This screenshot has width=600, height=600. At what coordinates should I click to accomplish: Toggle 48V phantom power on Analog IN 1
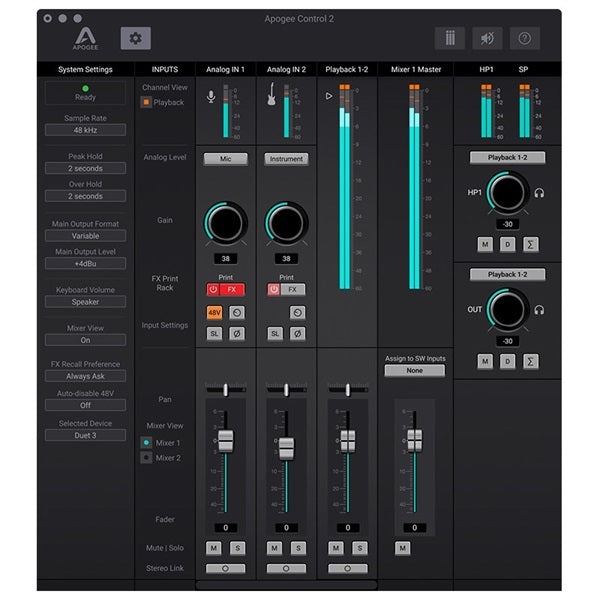[x=215, y=312]
